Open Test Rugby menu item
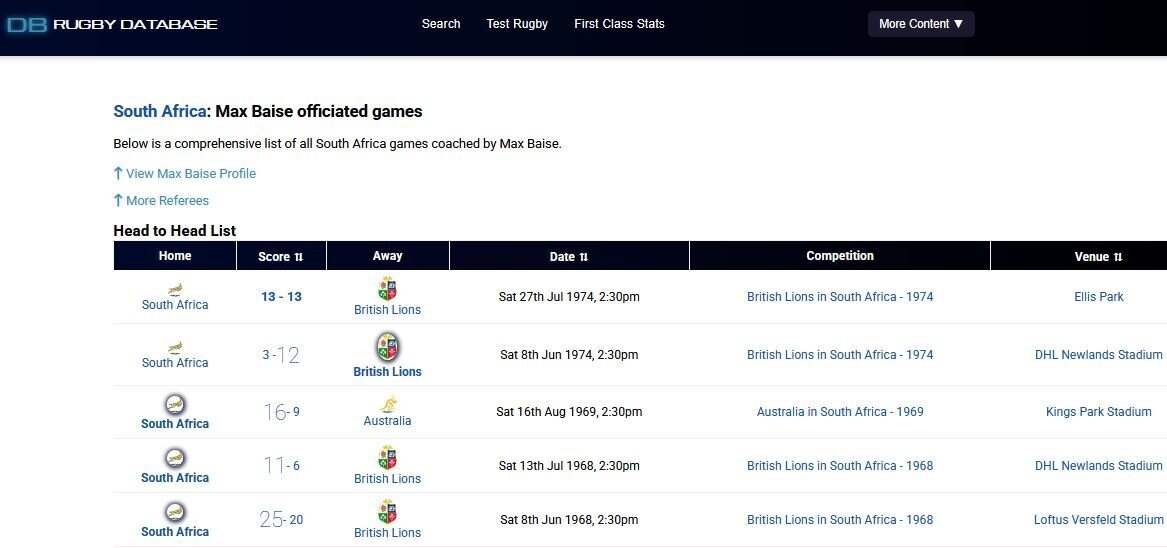Screen dimensions: 1167x548 [517, 24]
